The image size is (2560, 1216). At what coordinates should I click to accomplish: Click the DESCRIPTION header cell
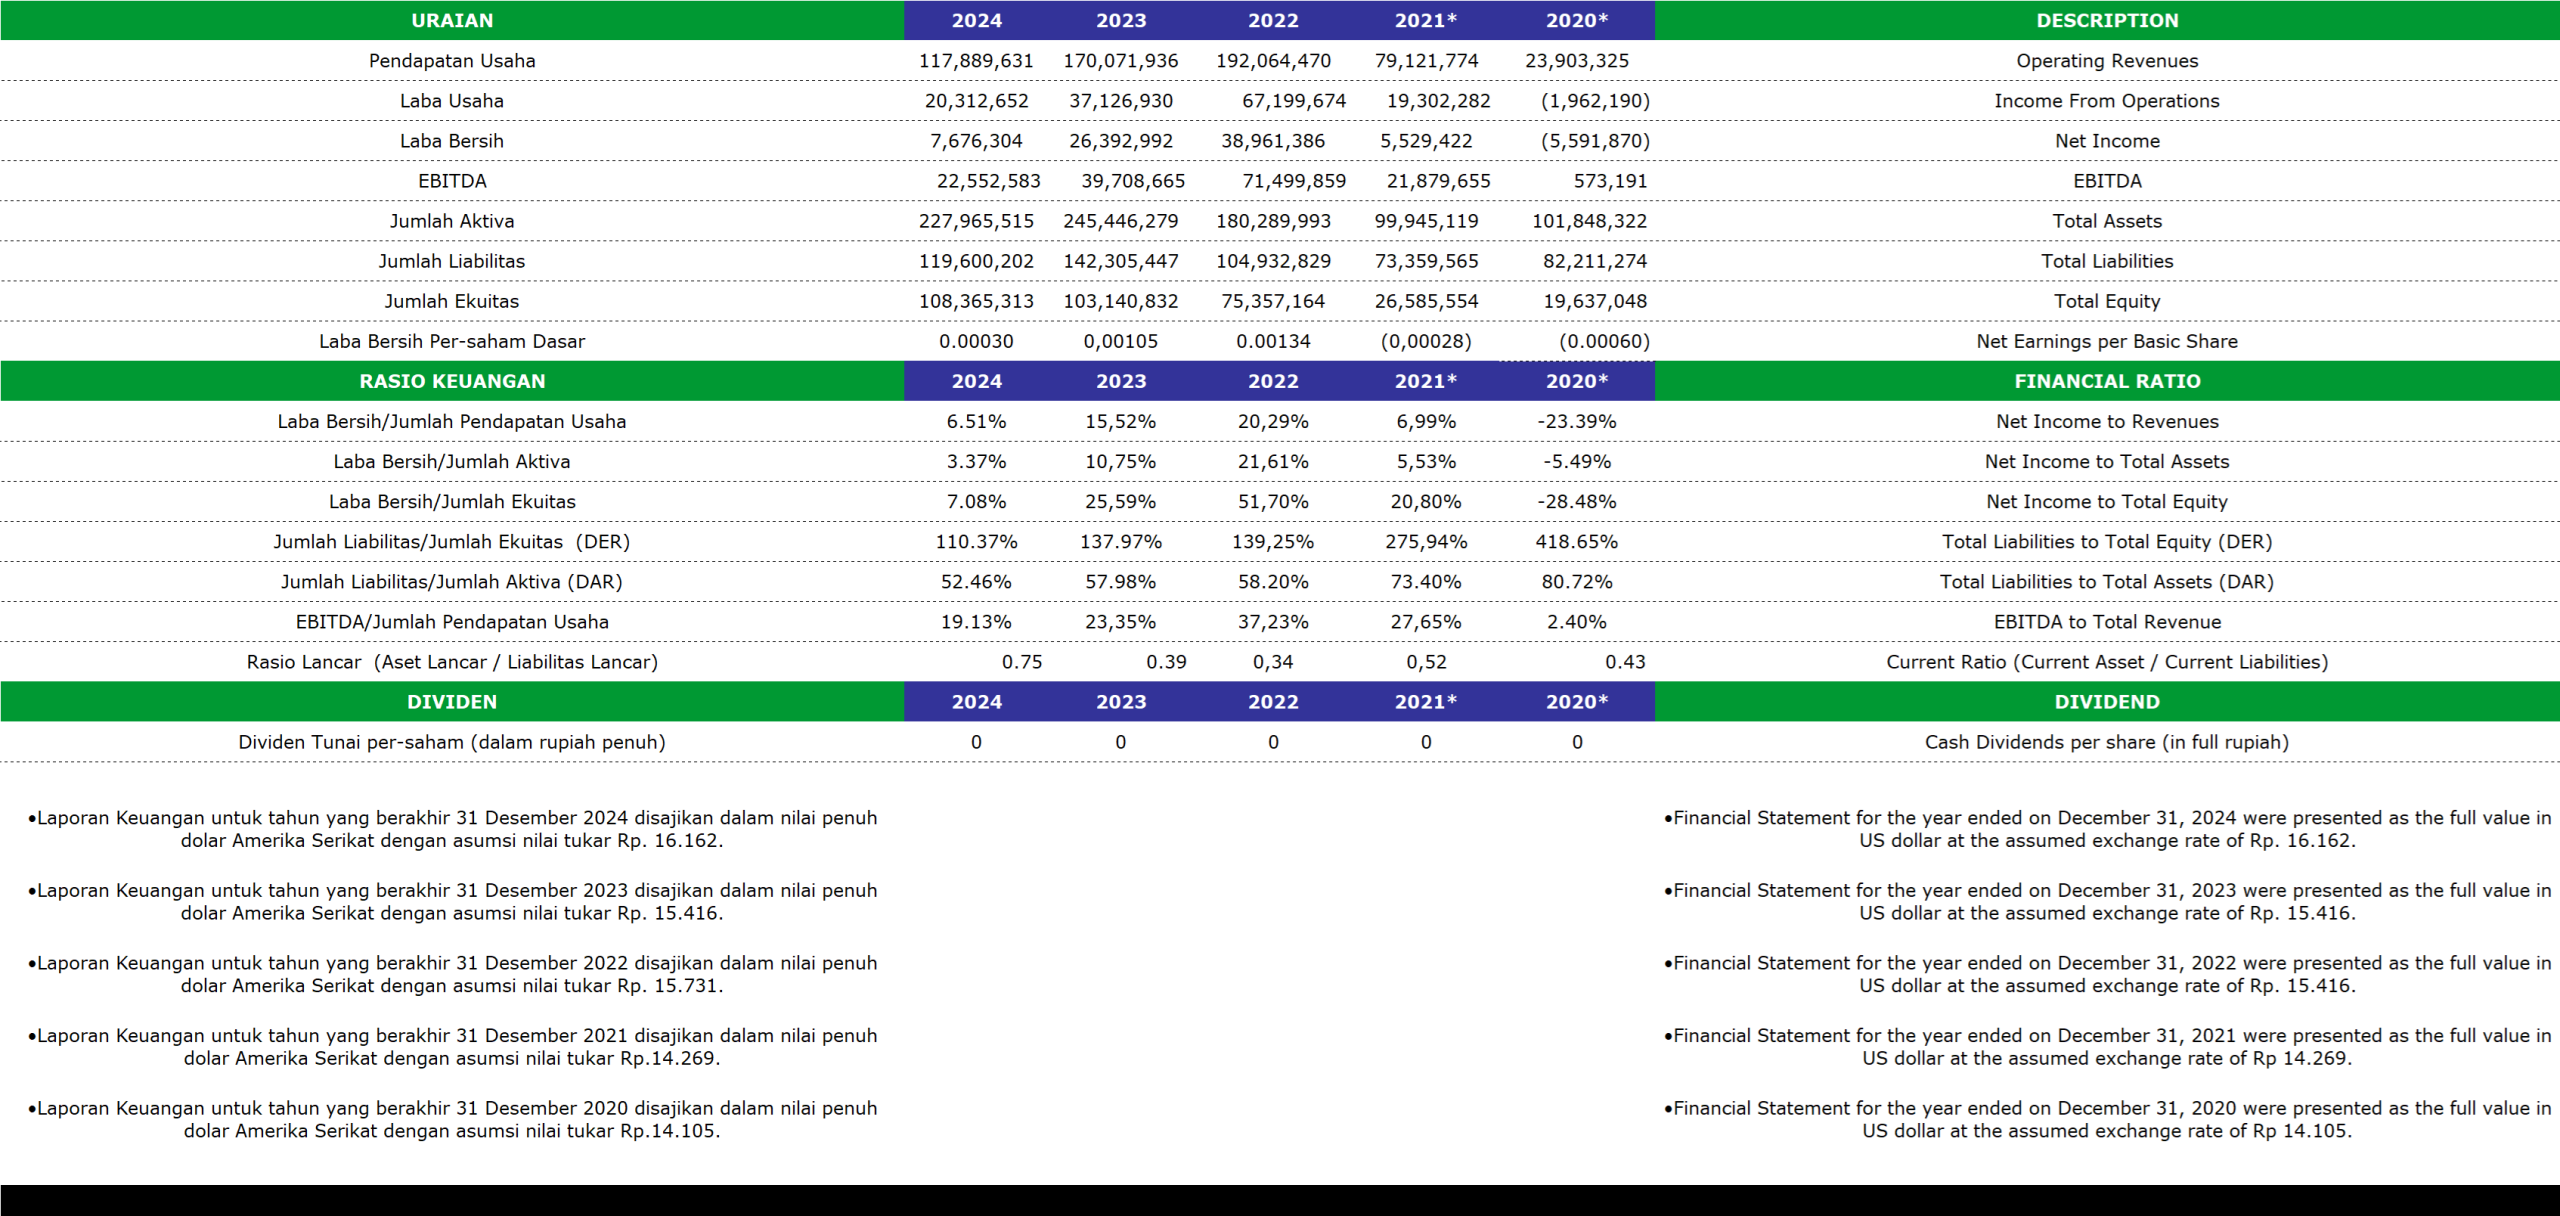click(2107, 20)
